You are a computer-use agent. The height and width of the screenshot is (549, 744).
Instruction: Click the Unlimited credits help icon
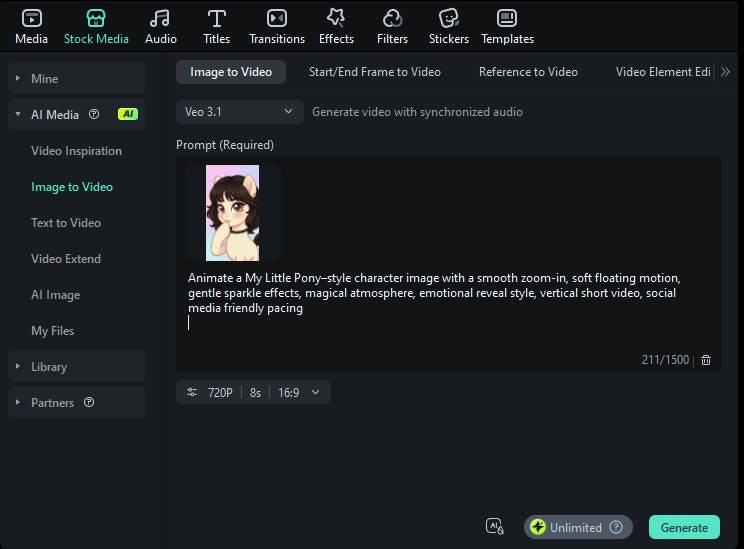click(616, 527)
